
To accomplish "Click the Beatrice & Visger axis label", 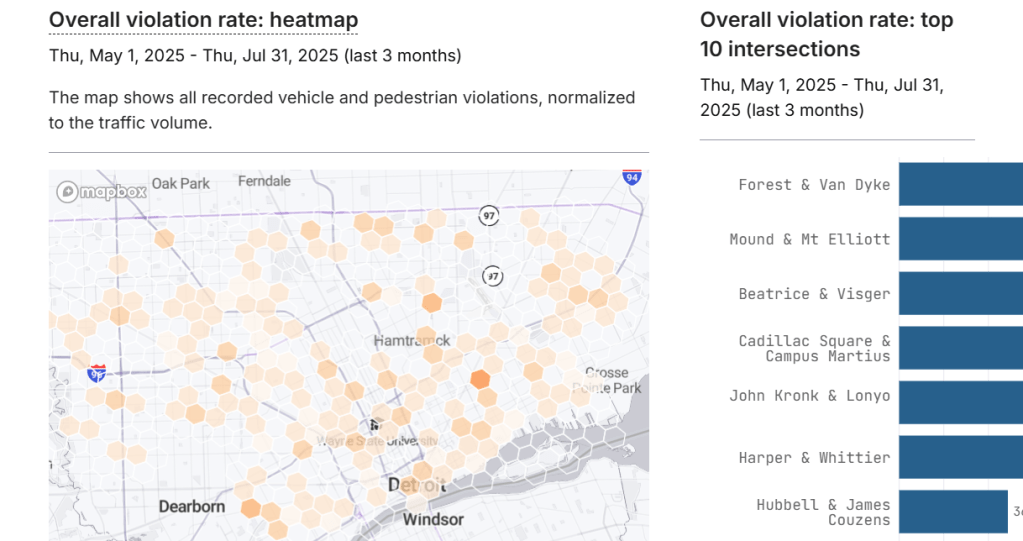I will tap(814, 294).
